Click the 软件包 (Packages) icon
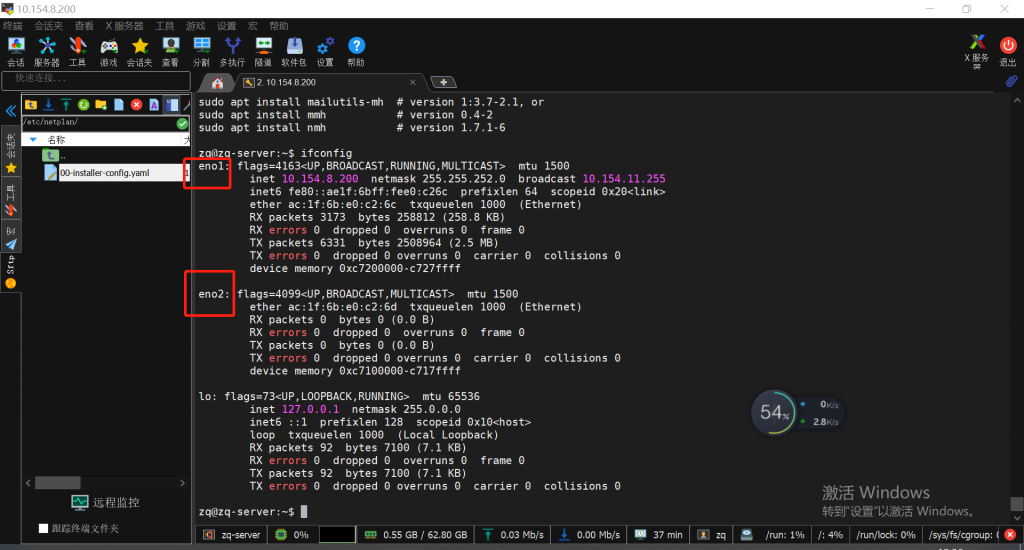The width and height of the screenshot is (1024, 550). coord(294,51)
